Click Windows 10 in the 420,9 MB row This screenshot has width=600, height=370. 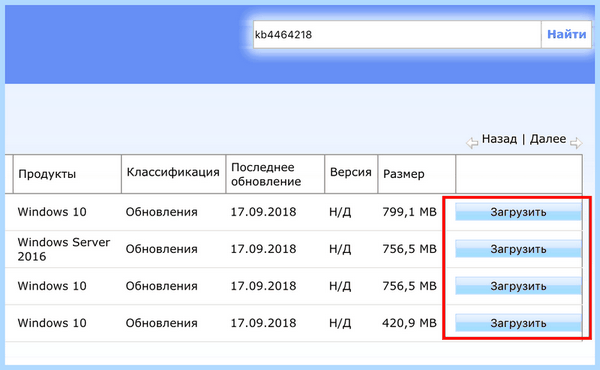coord(52,323)
